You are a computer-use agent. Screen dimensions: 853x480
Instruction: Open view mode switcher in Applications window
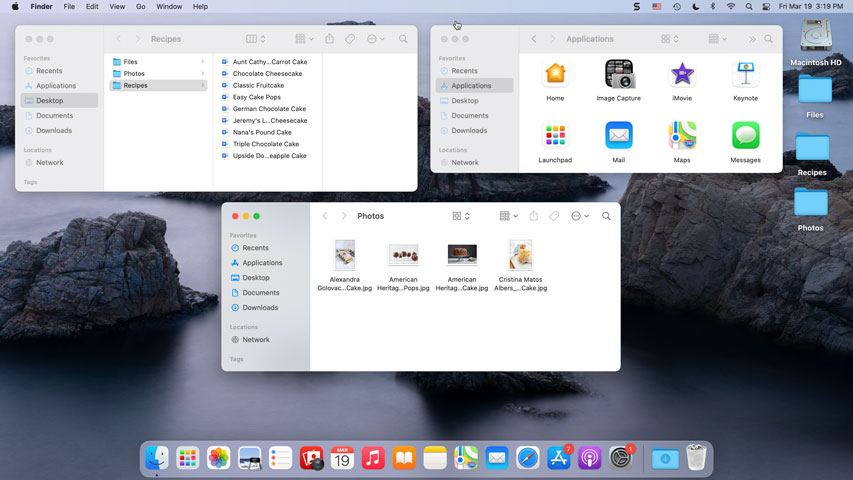(670, 39)
